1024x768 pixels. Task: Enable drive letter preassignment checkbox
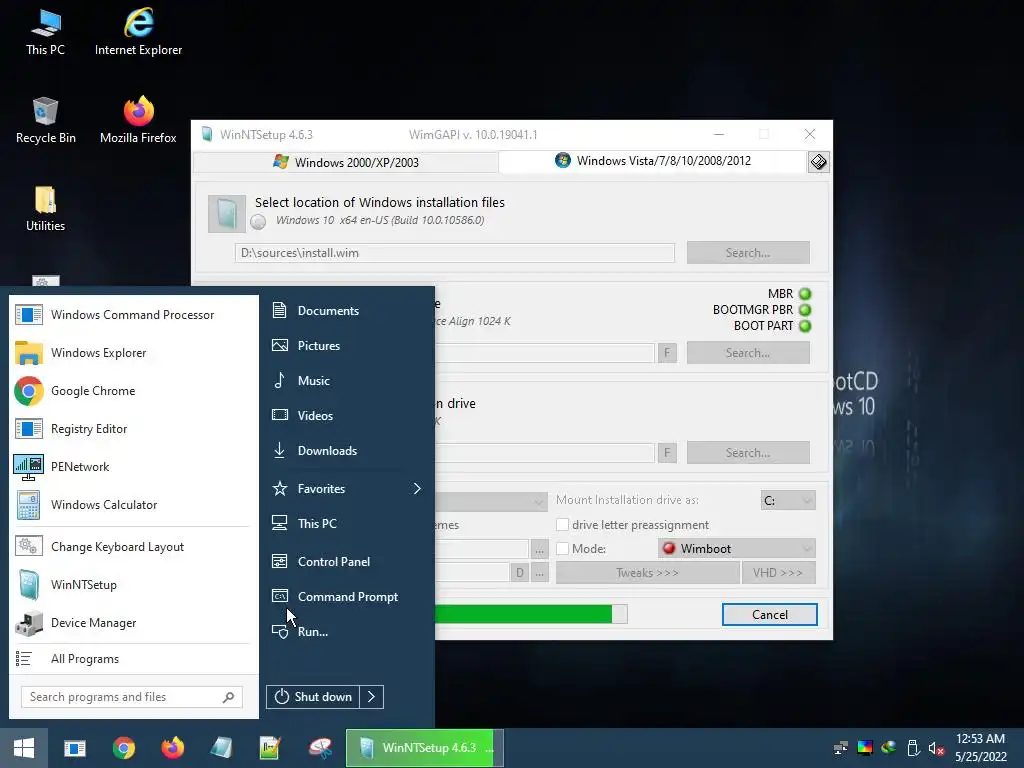click(x=562, y=524)
